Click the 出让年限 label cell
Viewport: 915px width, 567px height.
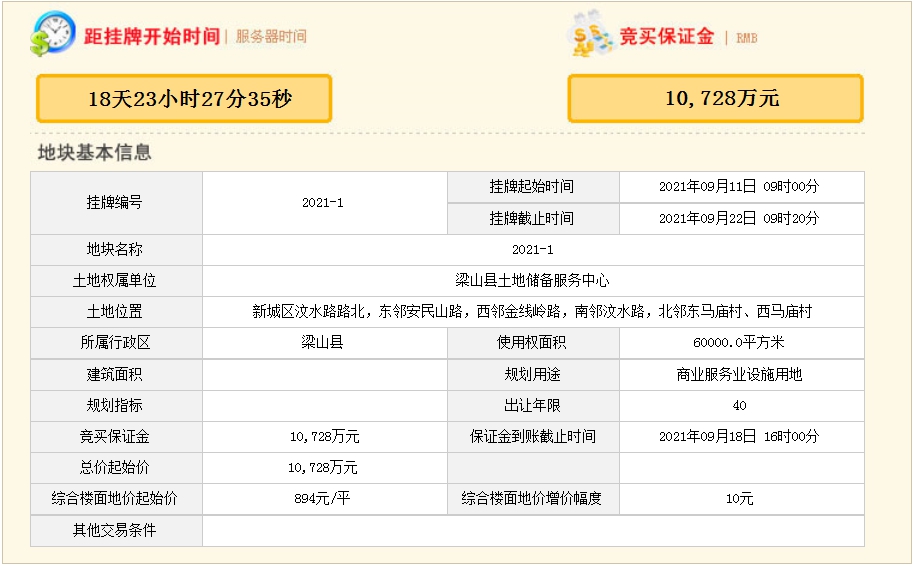tap(533, 405)
